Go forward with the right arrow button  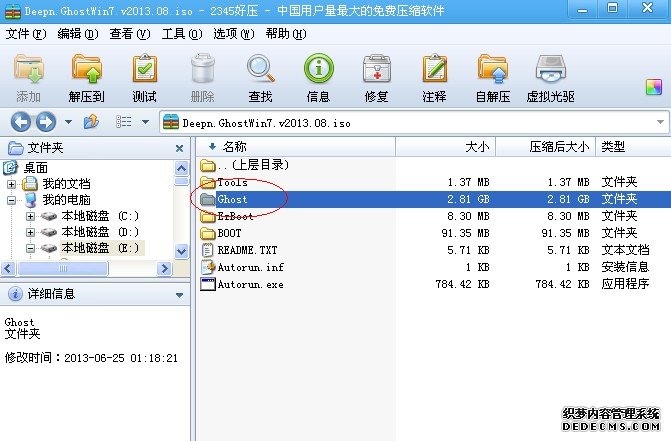point(46,122)
